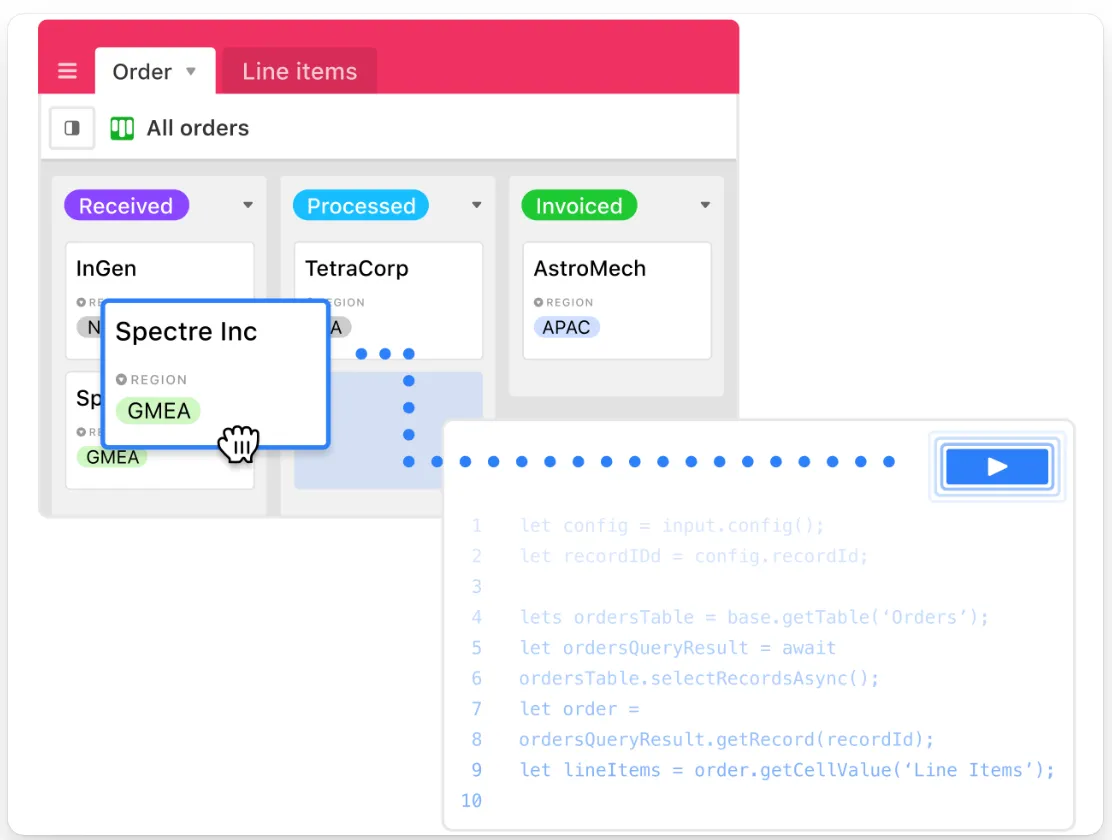This screenshot has width=1112, height=840.
Task: Click code line 1 input.config statement
Action: [672, 526]
